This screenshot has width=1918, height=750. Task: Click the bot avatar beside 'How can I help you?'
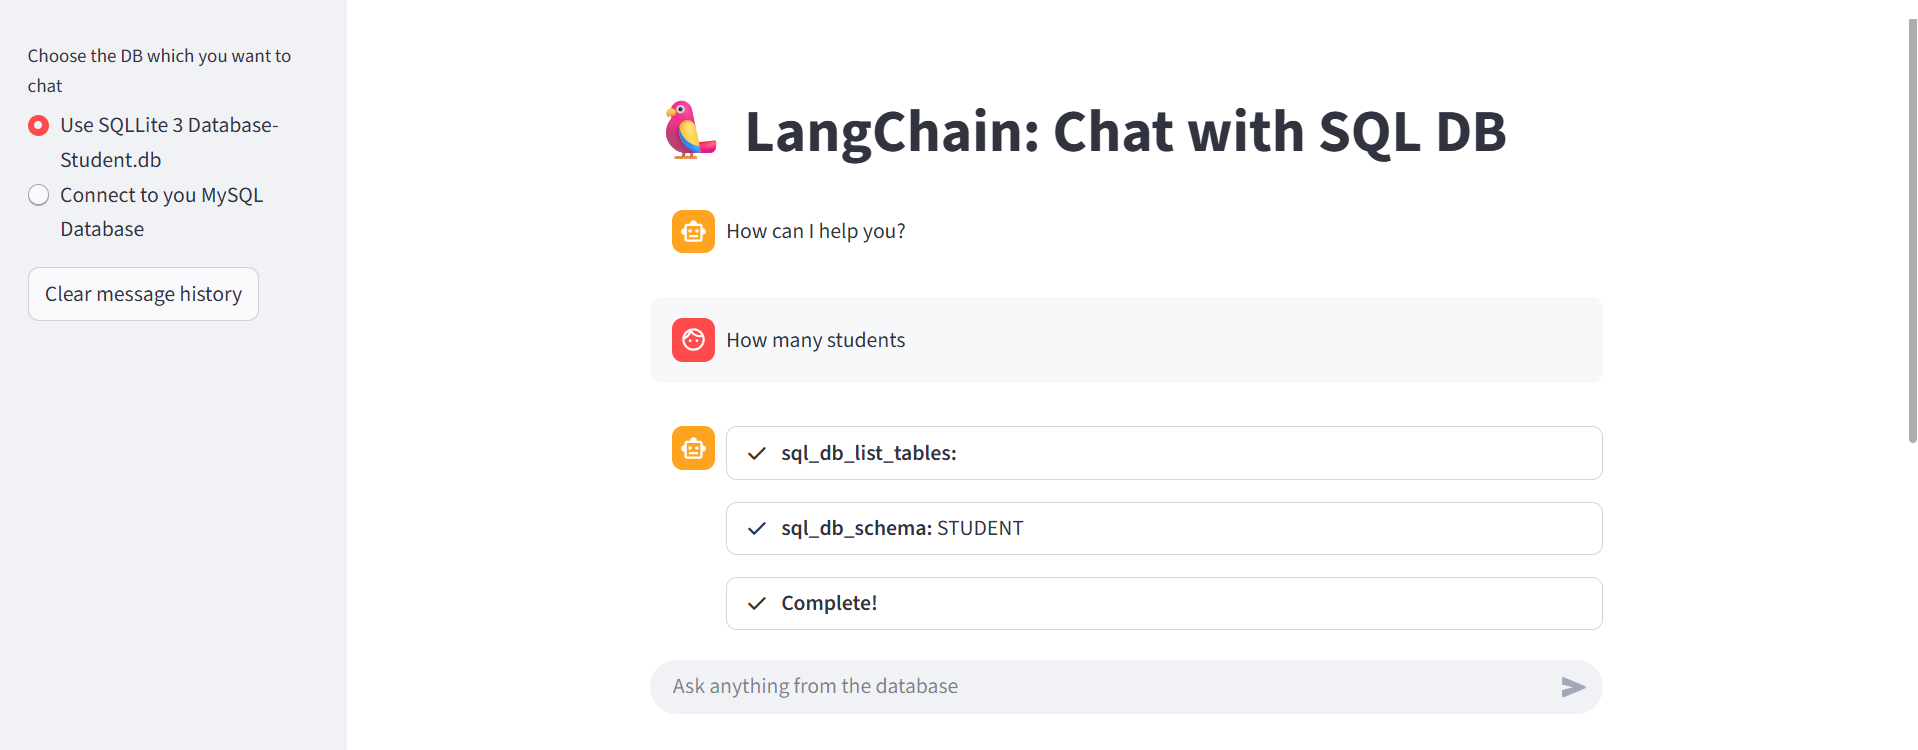click(x=693, y=231)
